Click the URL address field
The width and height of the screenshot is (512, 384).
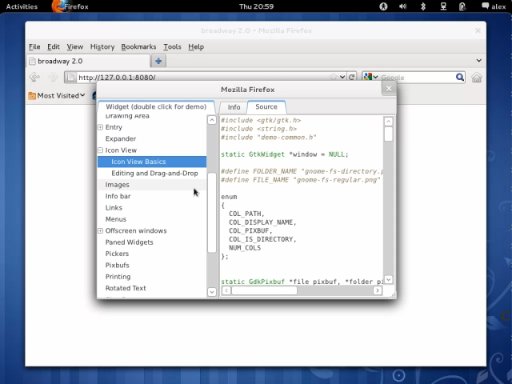203,77
